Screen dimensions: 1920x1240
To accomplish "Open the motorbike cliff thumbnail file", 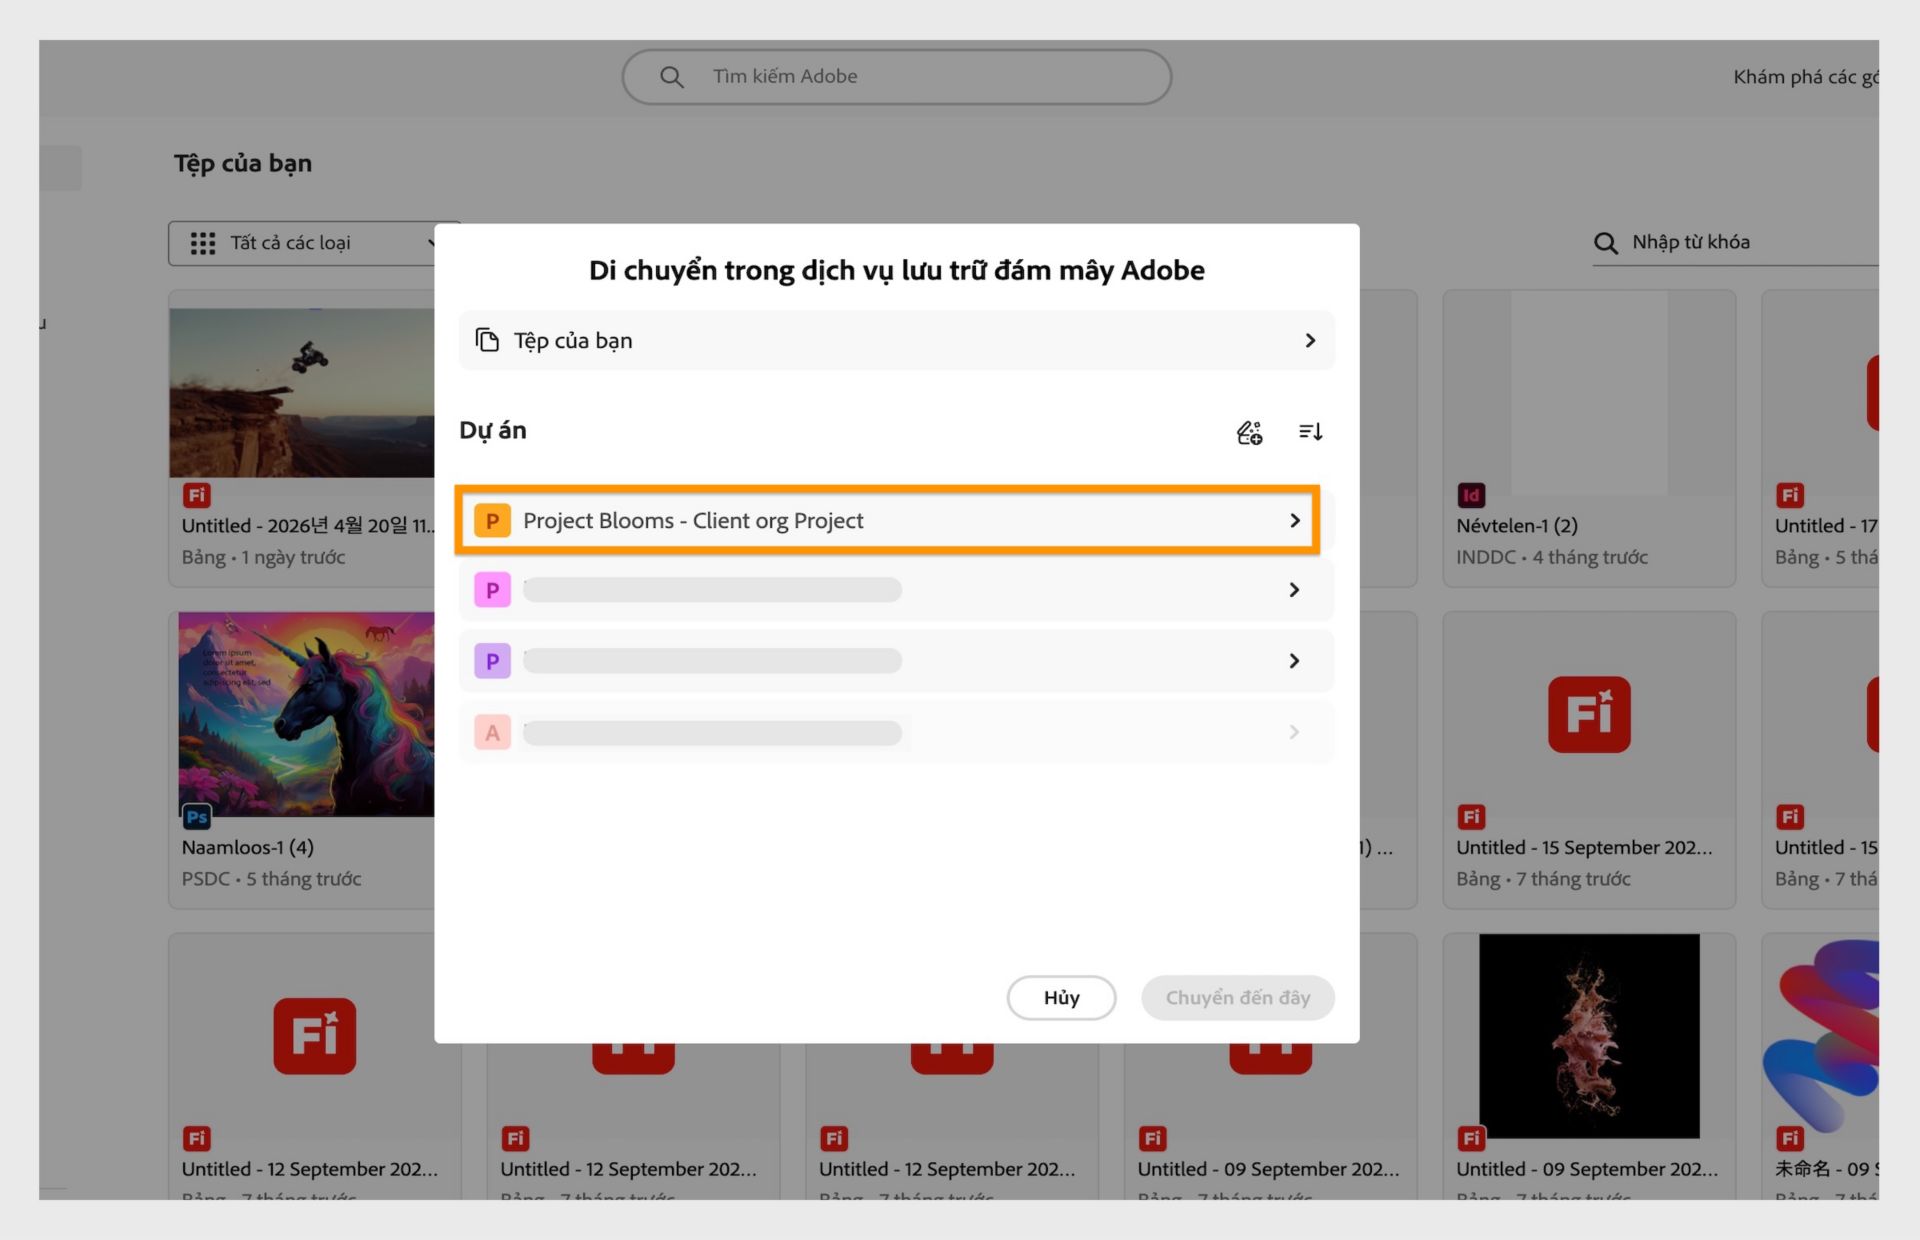I will 302,393.
